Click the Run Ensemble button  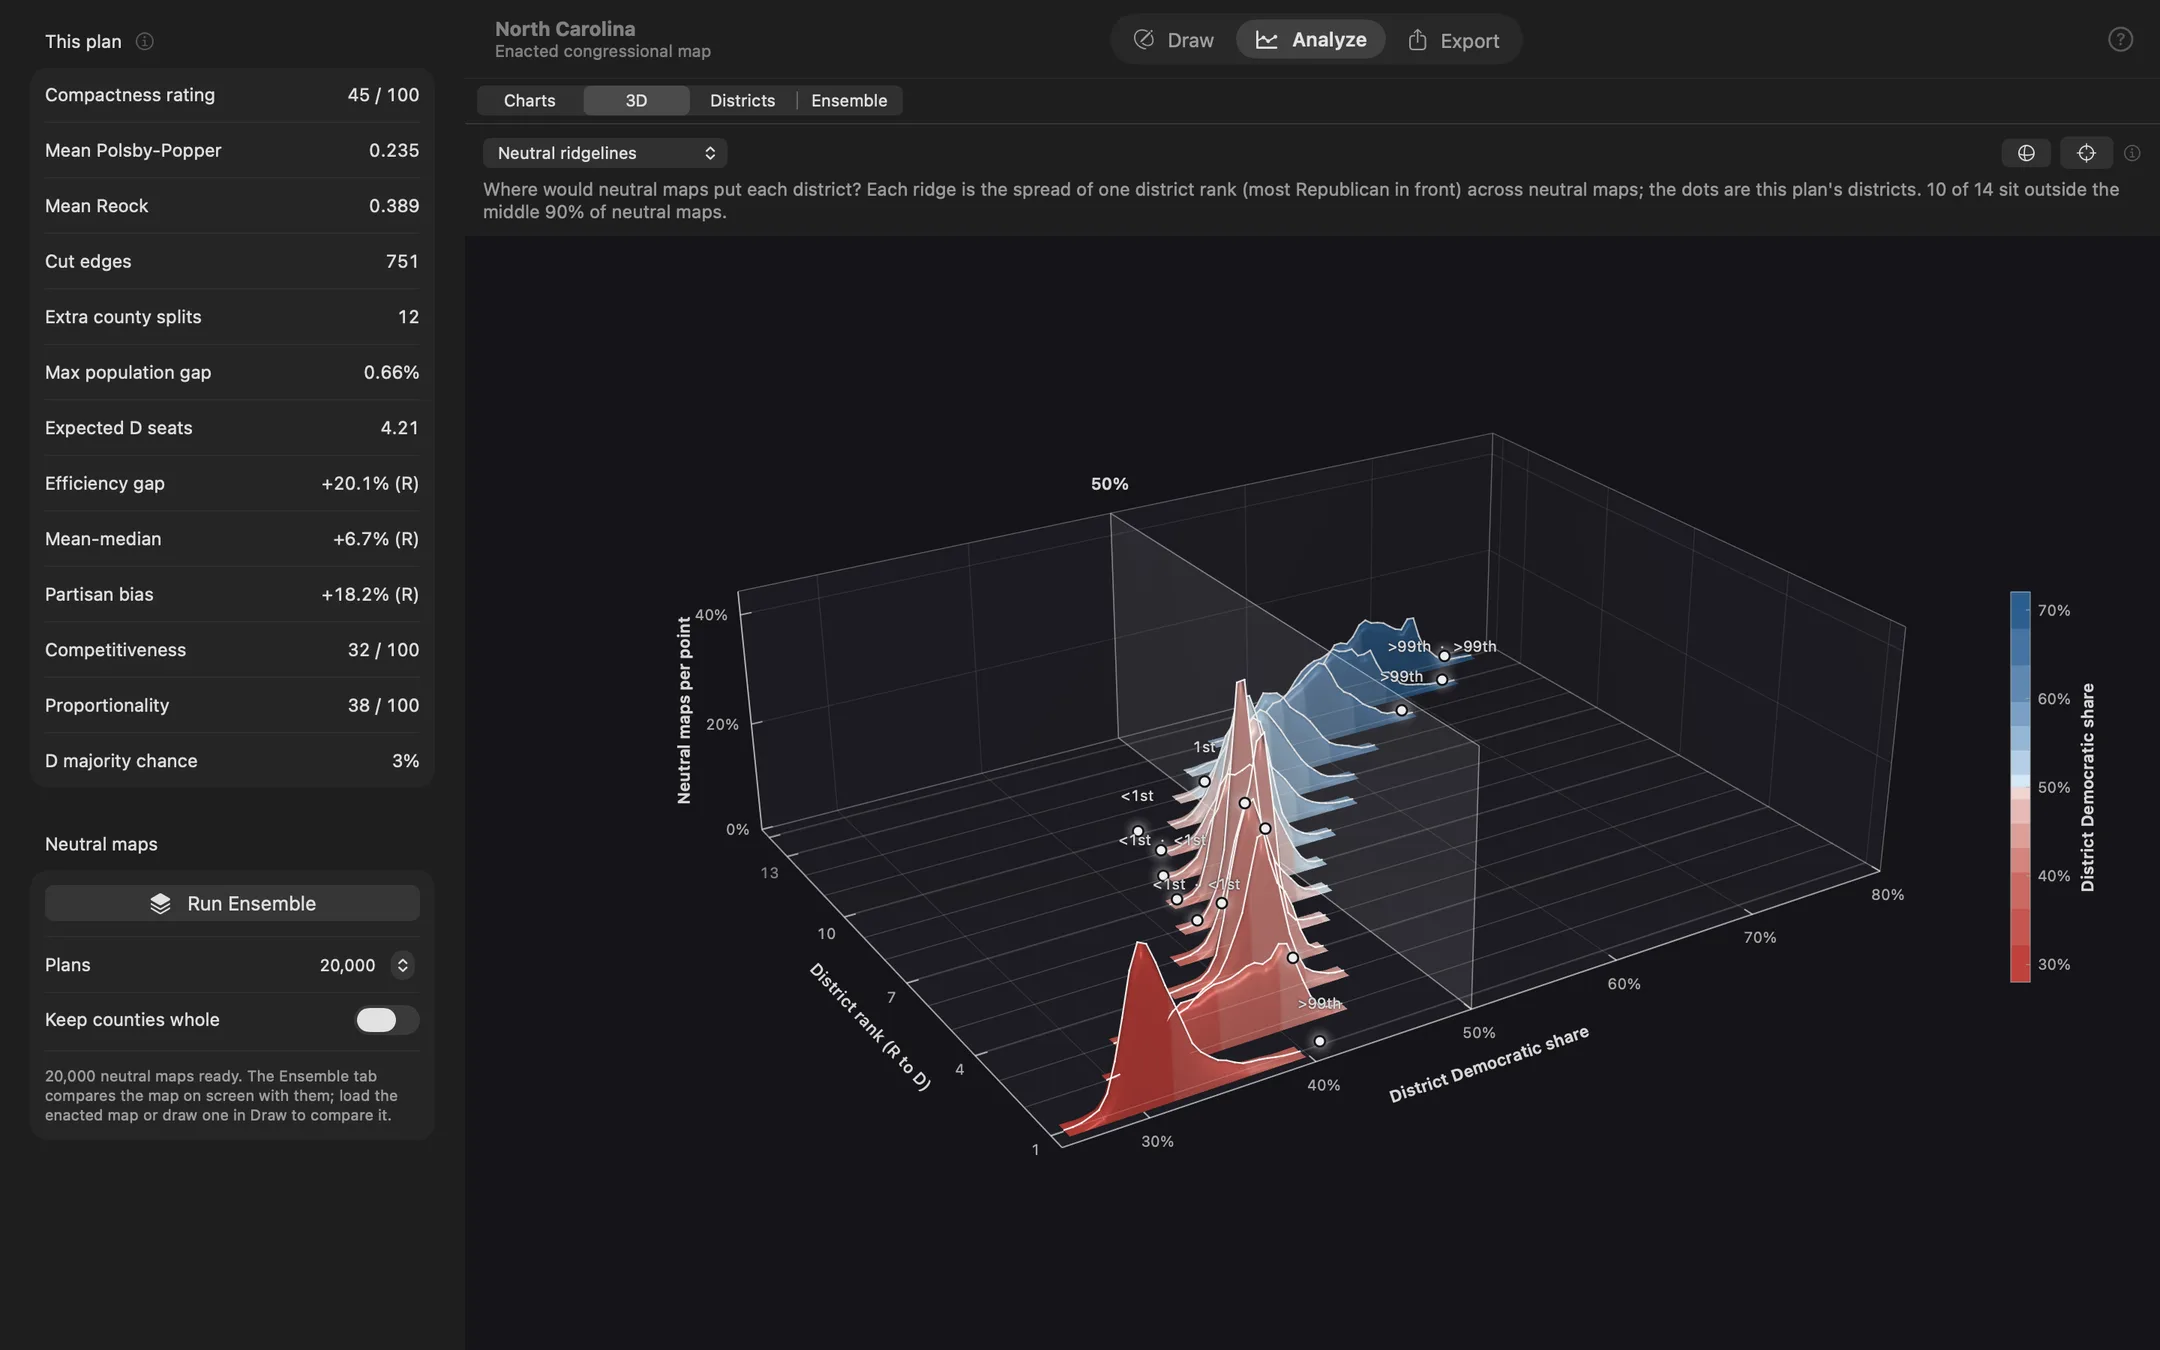(232, 904)
